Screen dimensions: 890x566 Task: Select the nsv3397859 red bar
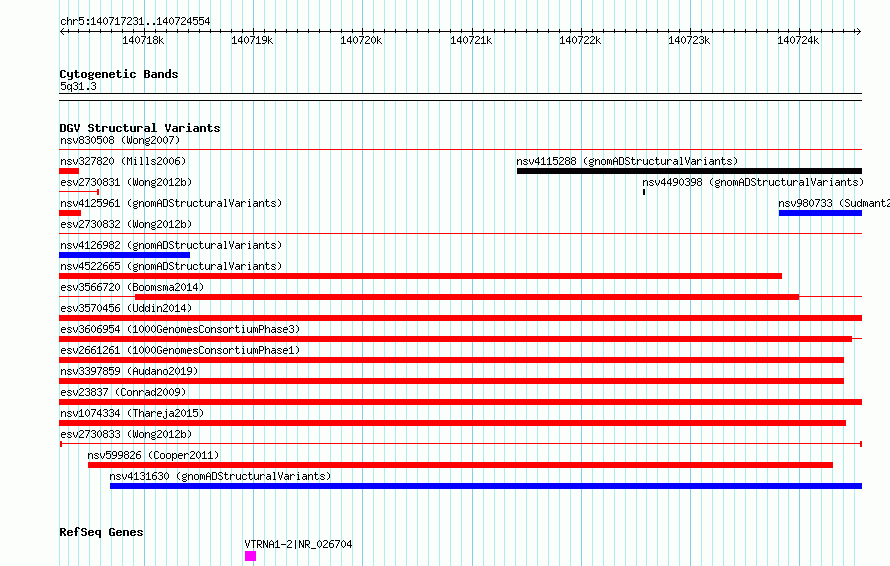(451, 381)
